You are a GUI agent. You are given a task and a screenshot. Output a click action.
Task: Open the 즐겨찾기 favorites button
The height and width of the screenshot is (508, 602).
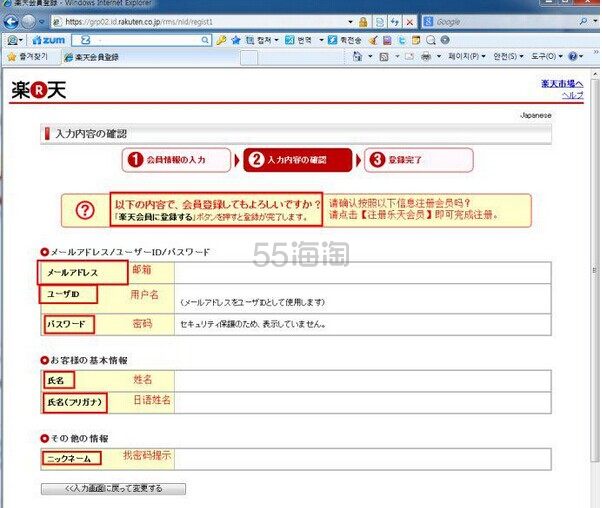point(27,57)
